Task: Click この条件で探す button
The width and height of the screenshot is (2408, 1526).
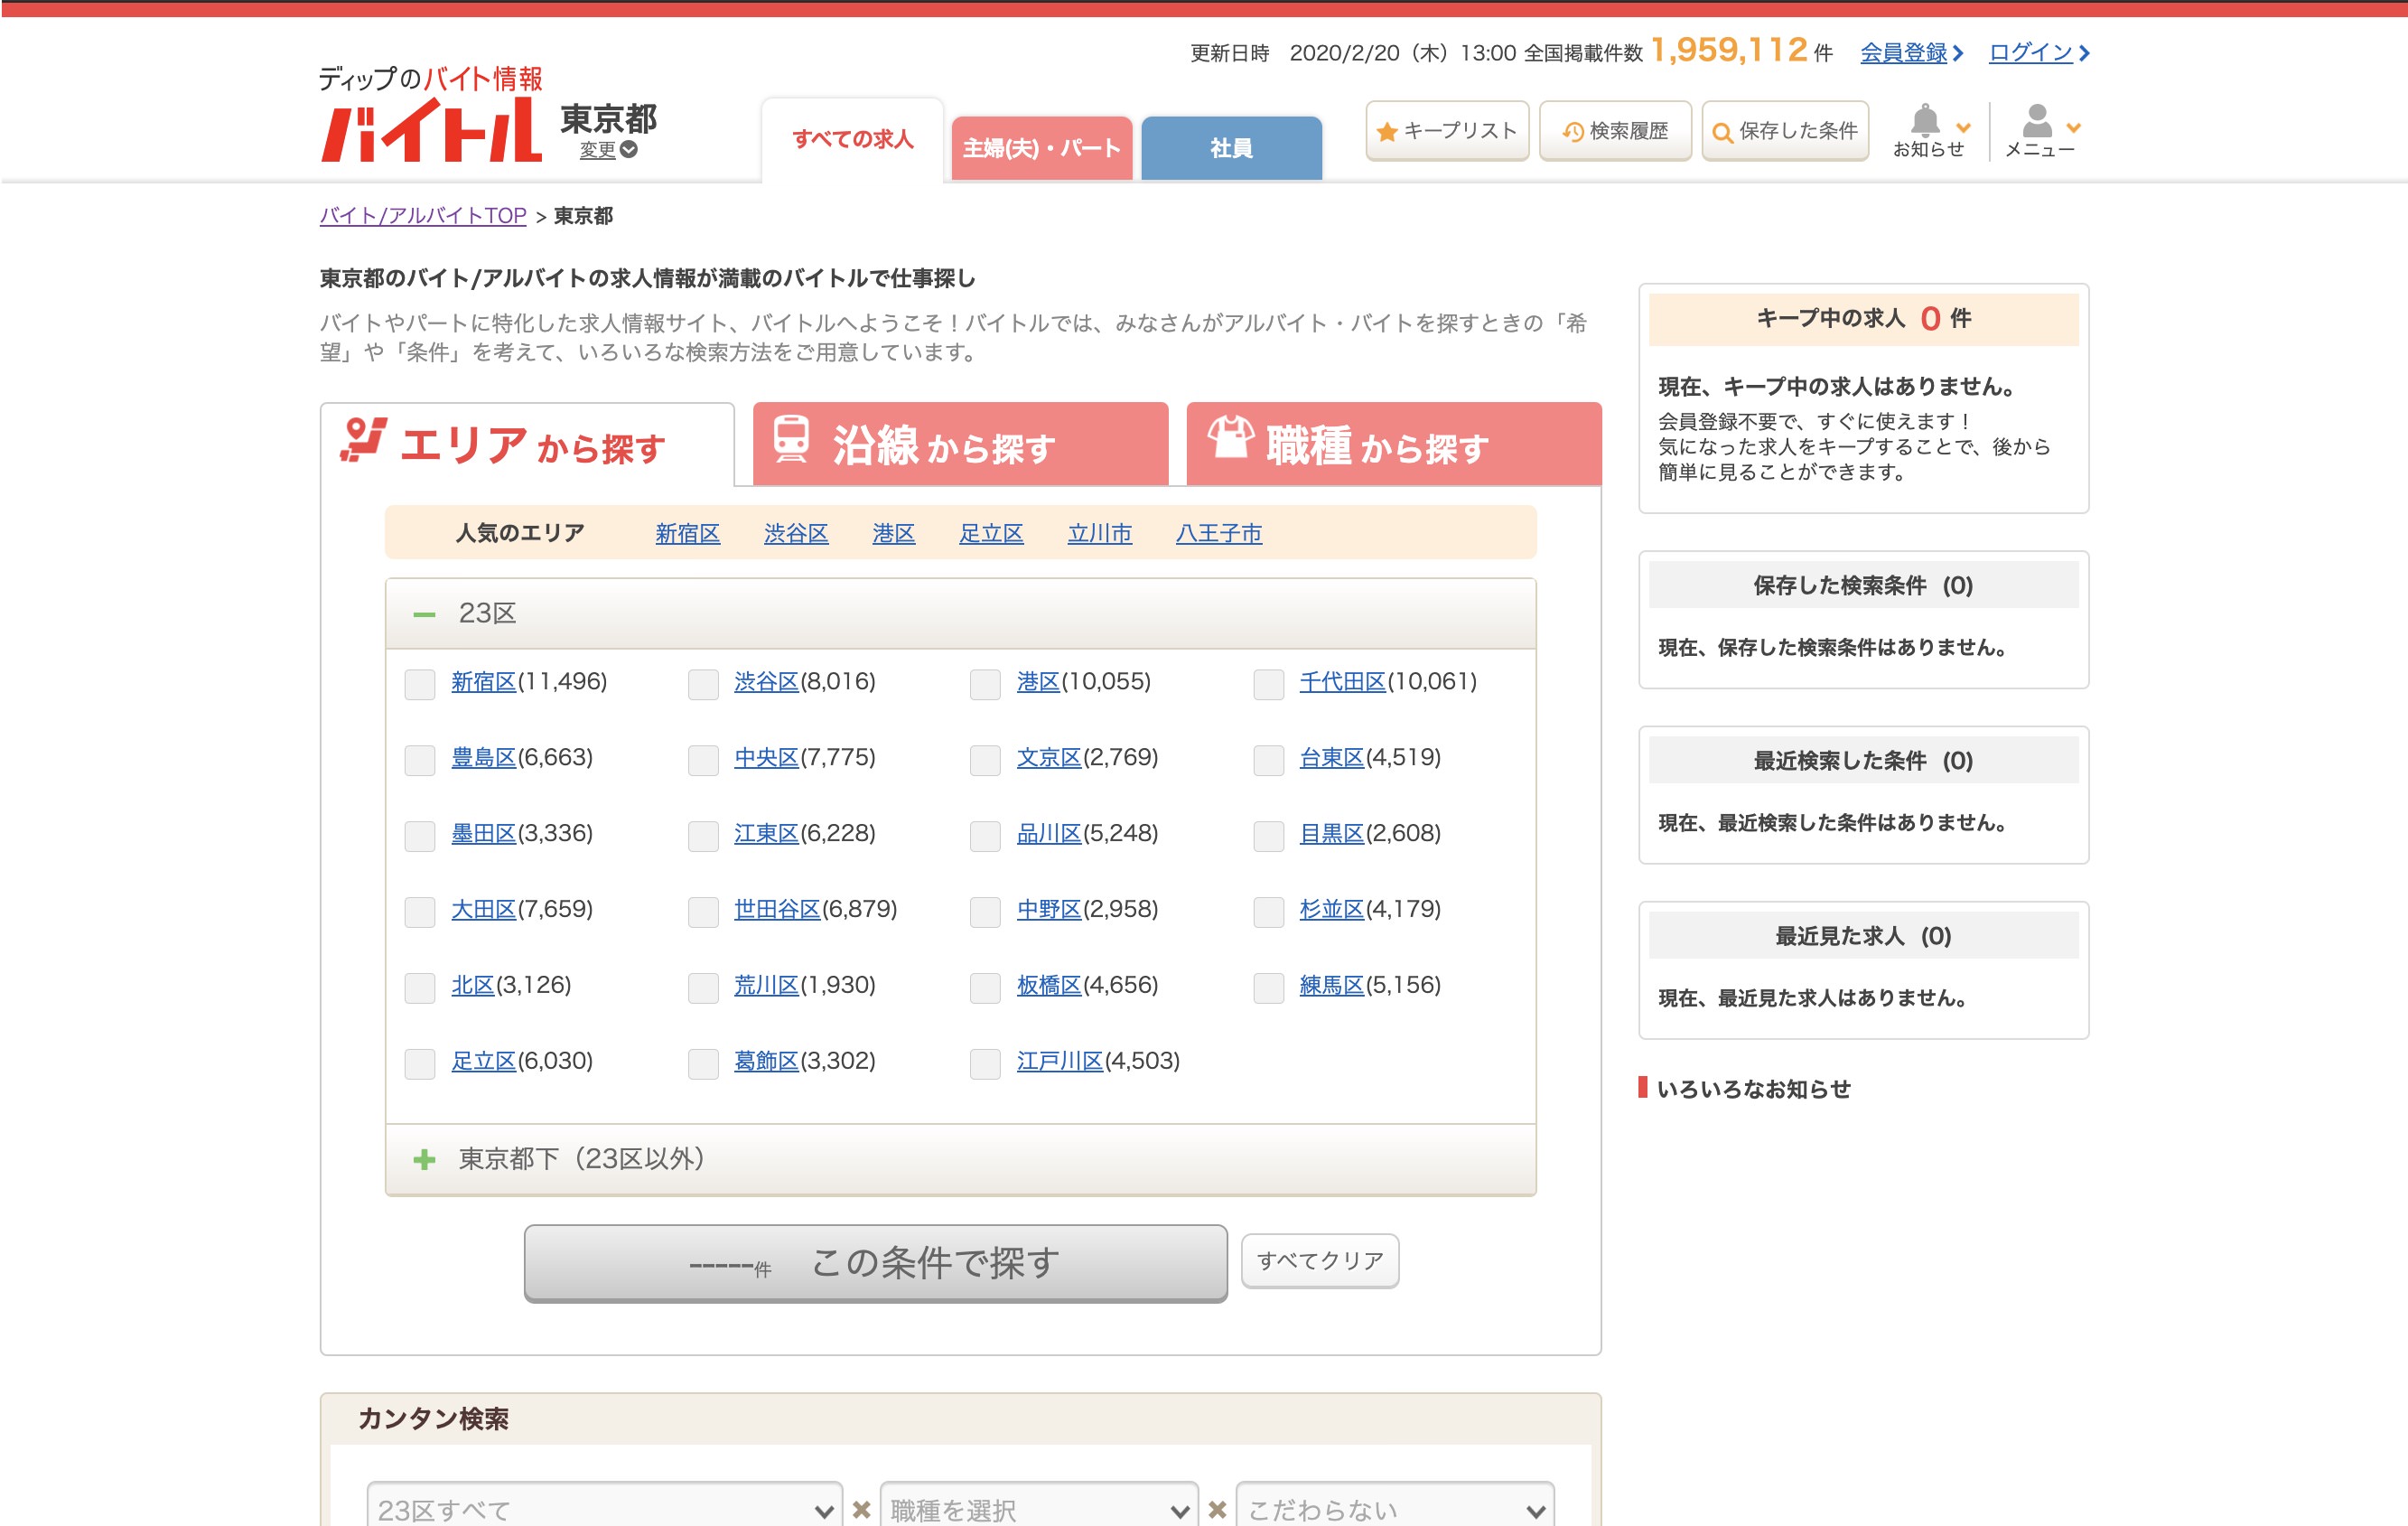Action: 875,1263
